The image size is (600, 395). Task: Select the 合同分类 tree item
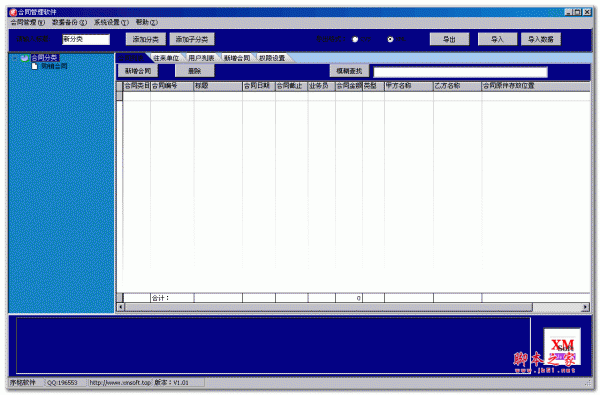click(x=44, y=58)
